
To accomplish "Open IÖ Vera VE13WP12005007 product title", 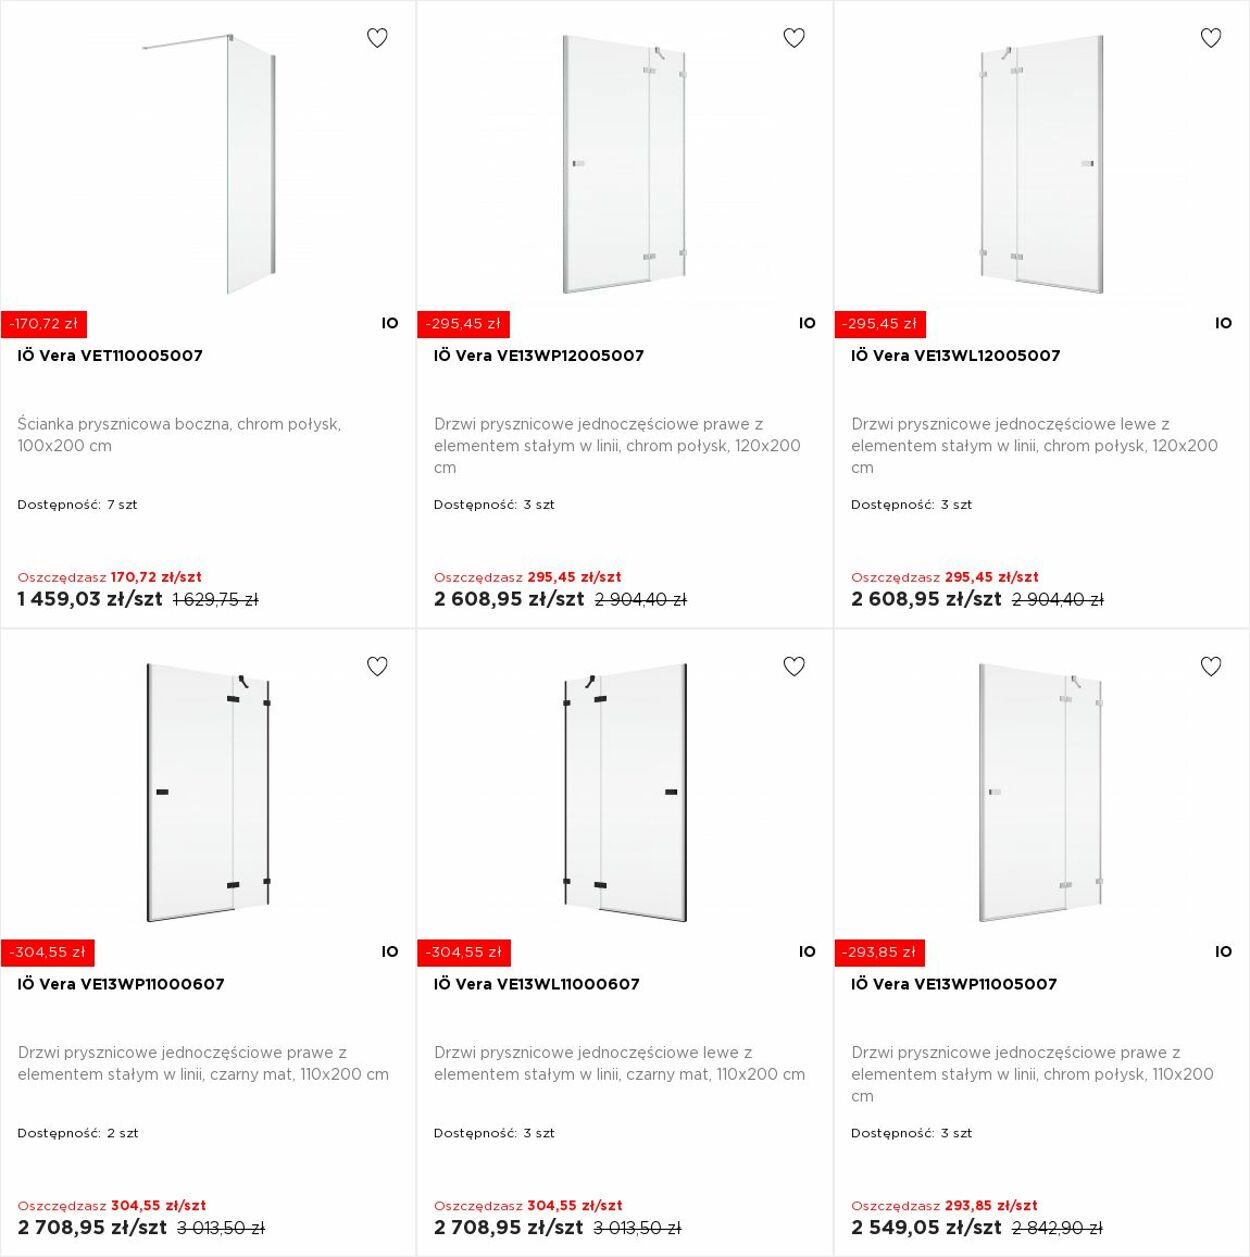I will pyautogui.click(x=539, y=355).
